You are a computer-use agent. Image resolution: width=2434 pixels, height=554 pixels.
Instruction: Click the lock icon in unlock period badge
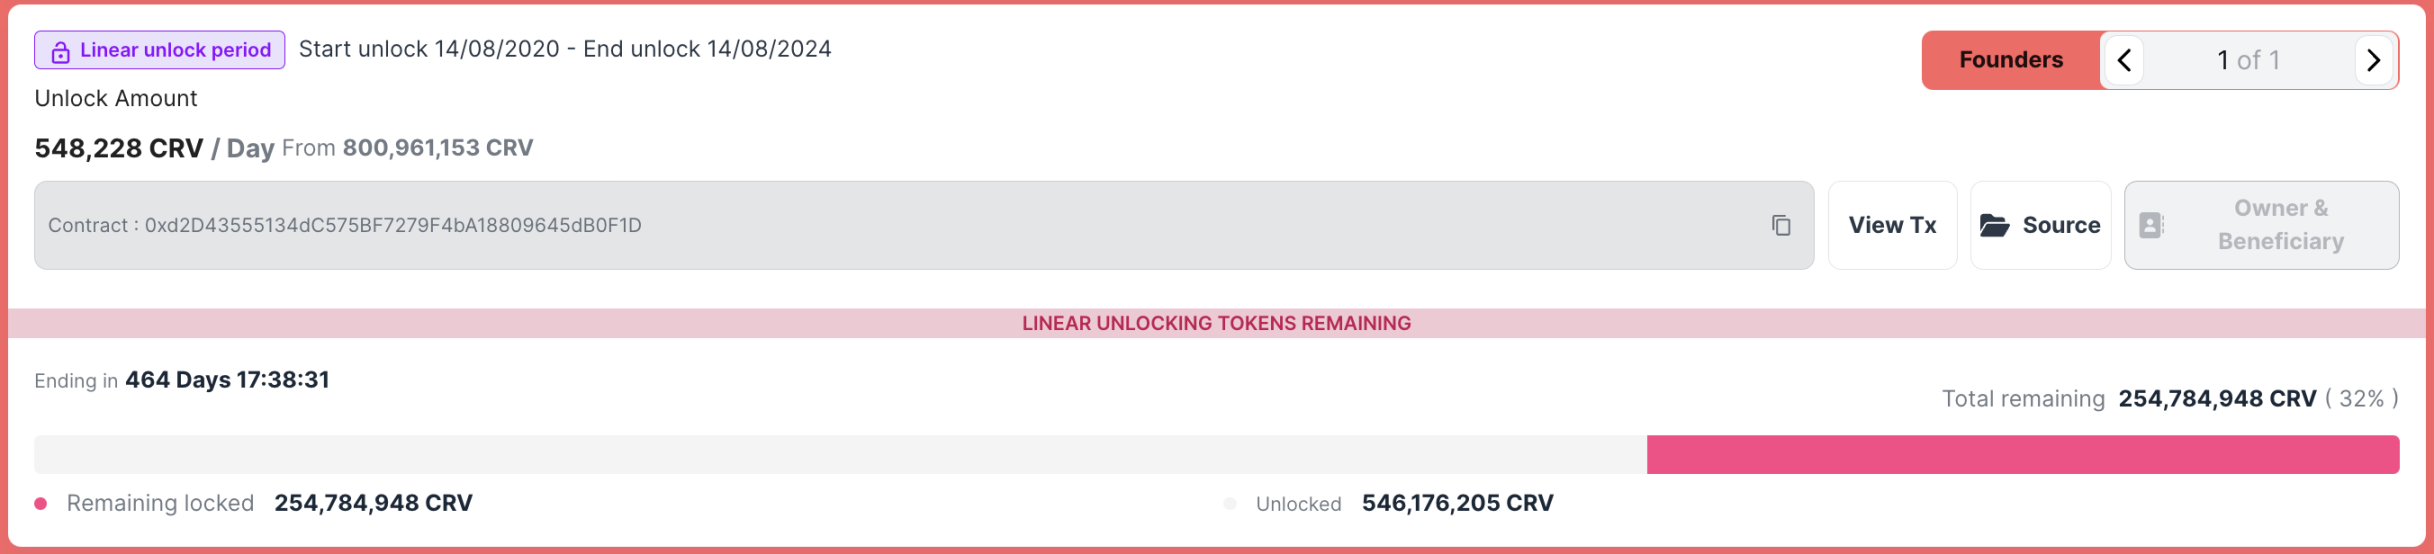(x=60, y=51)
